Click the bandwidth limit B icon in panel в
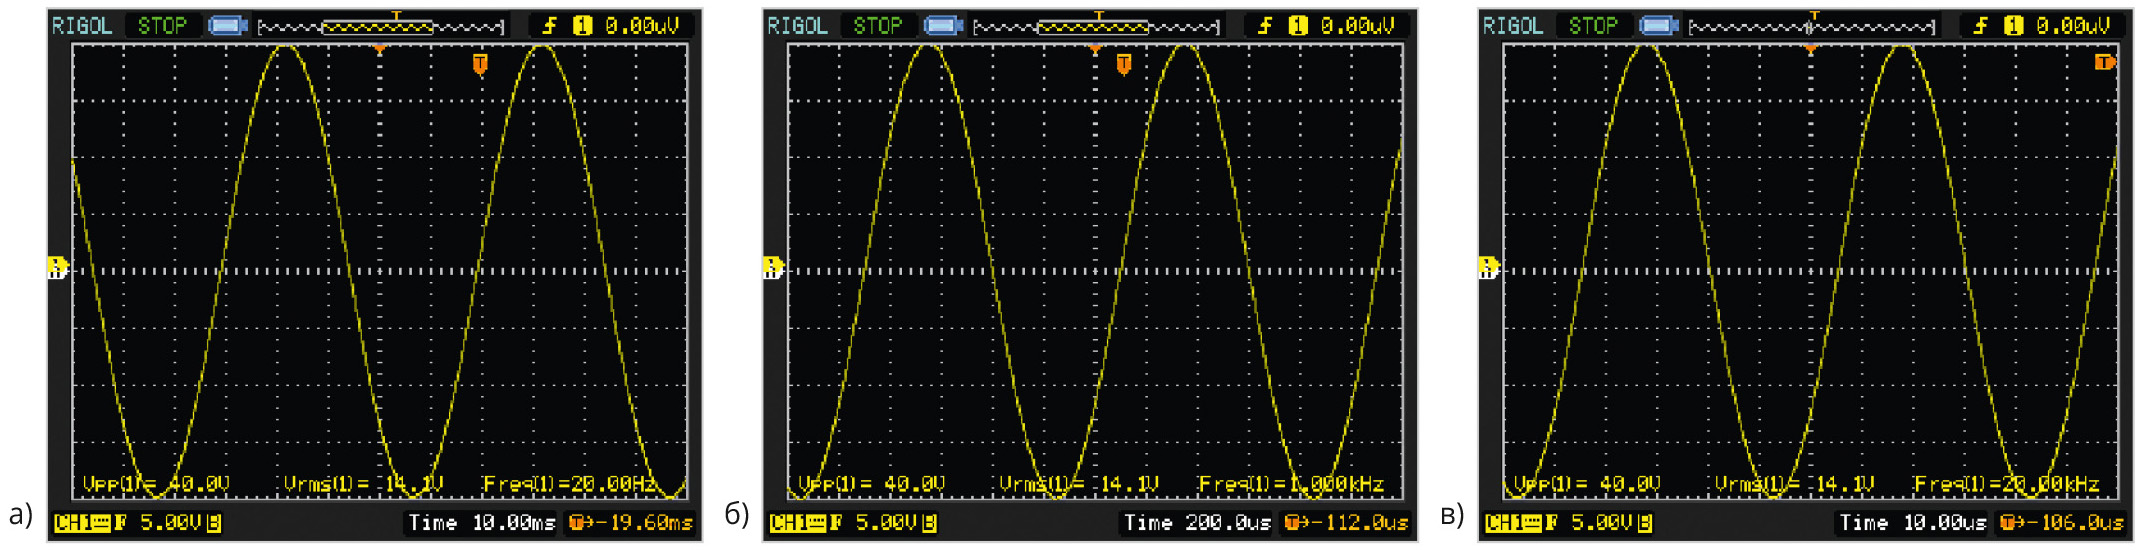 coord(1645,522)
